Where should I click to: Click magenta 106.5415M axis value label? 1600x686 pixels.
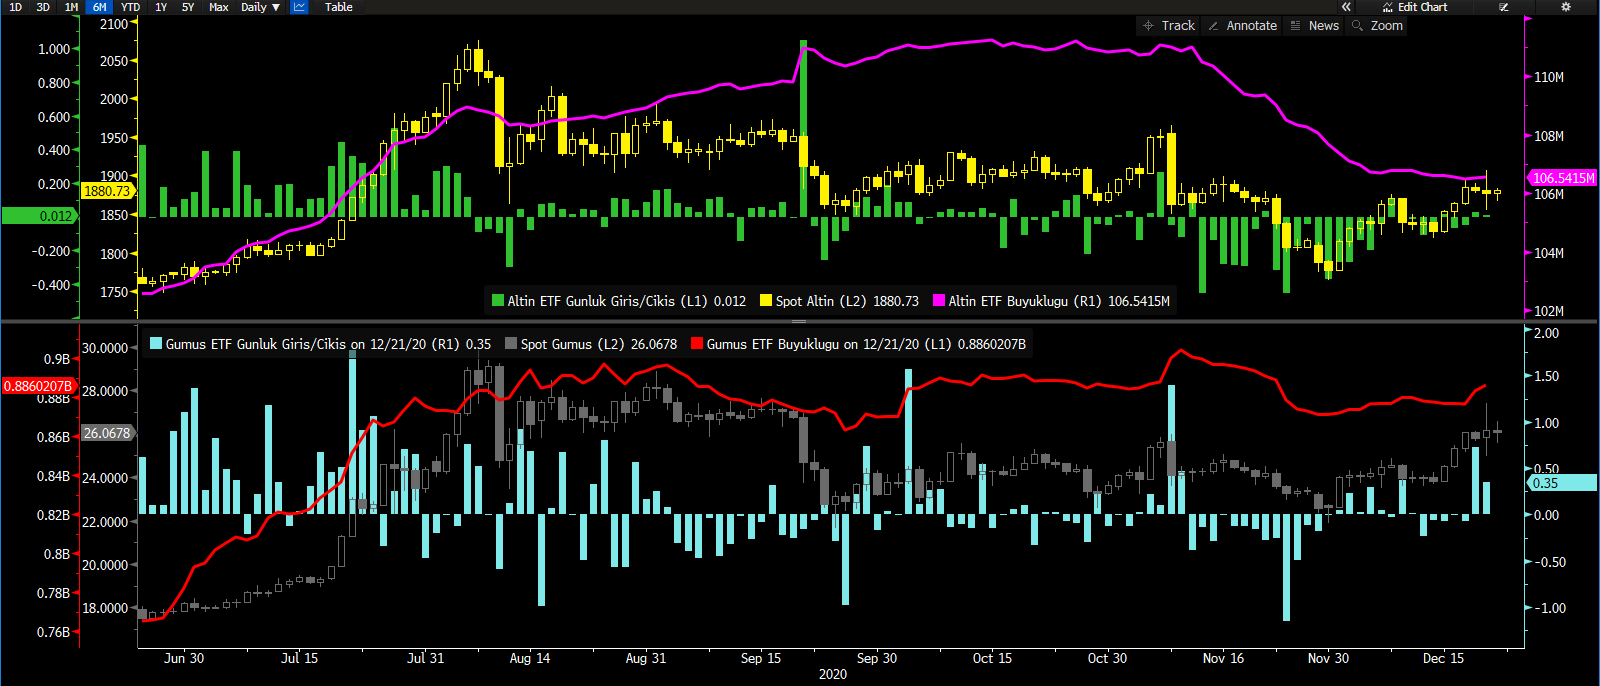point(1563,178)
